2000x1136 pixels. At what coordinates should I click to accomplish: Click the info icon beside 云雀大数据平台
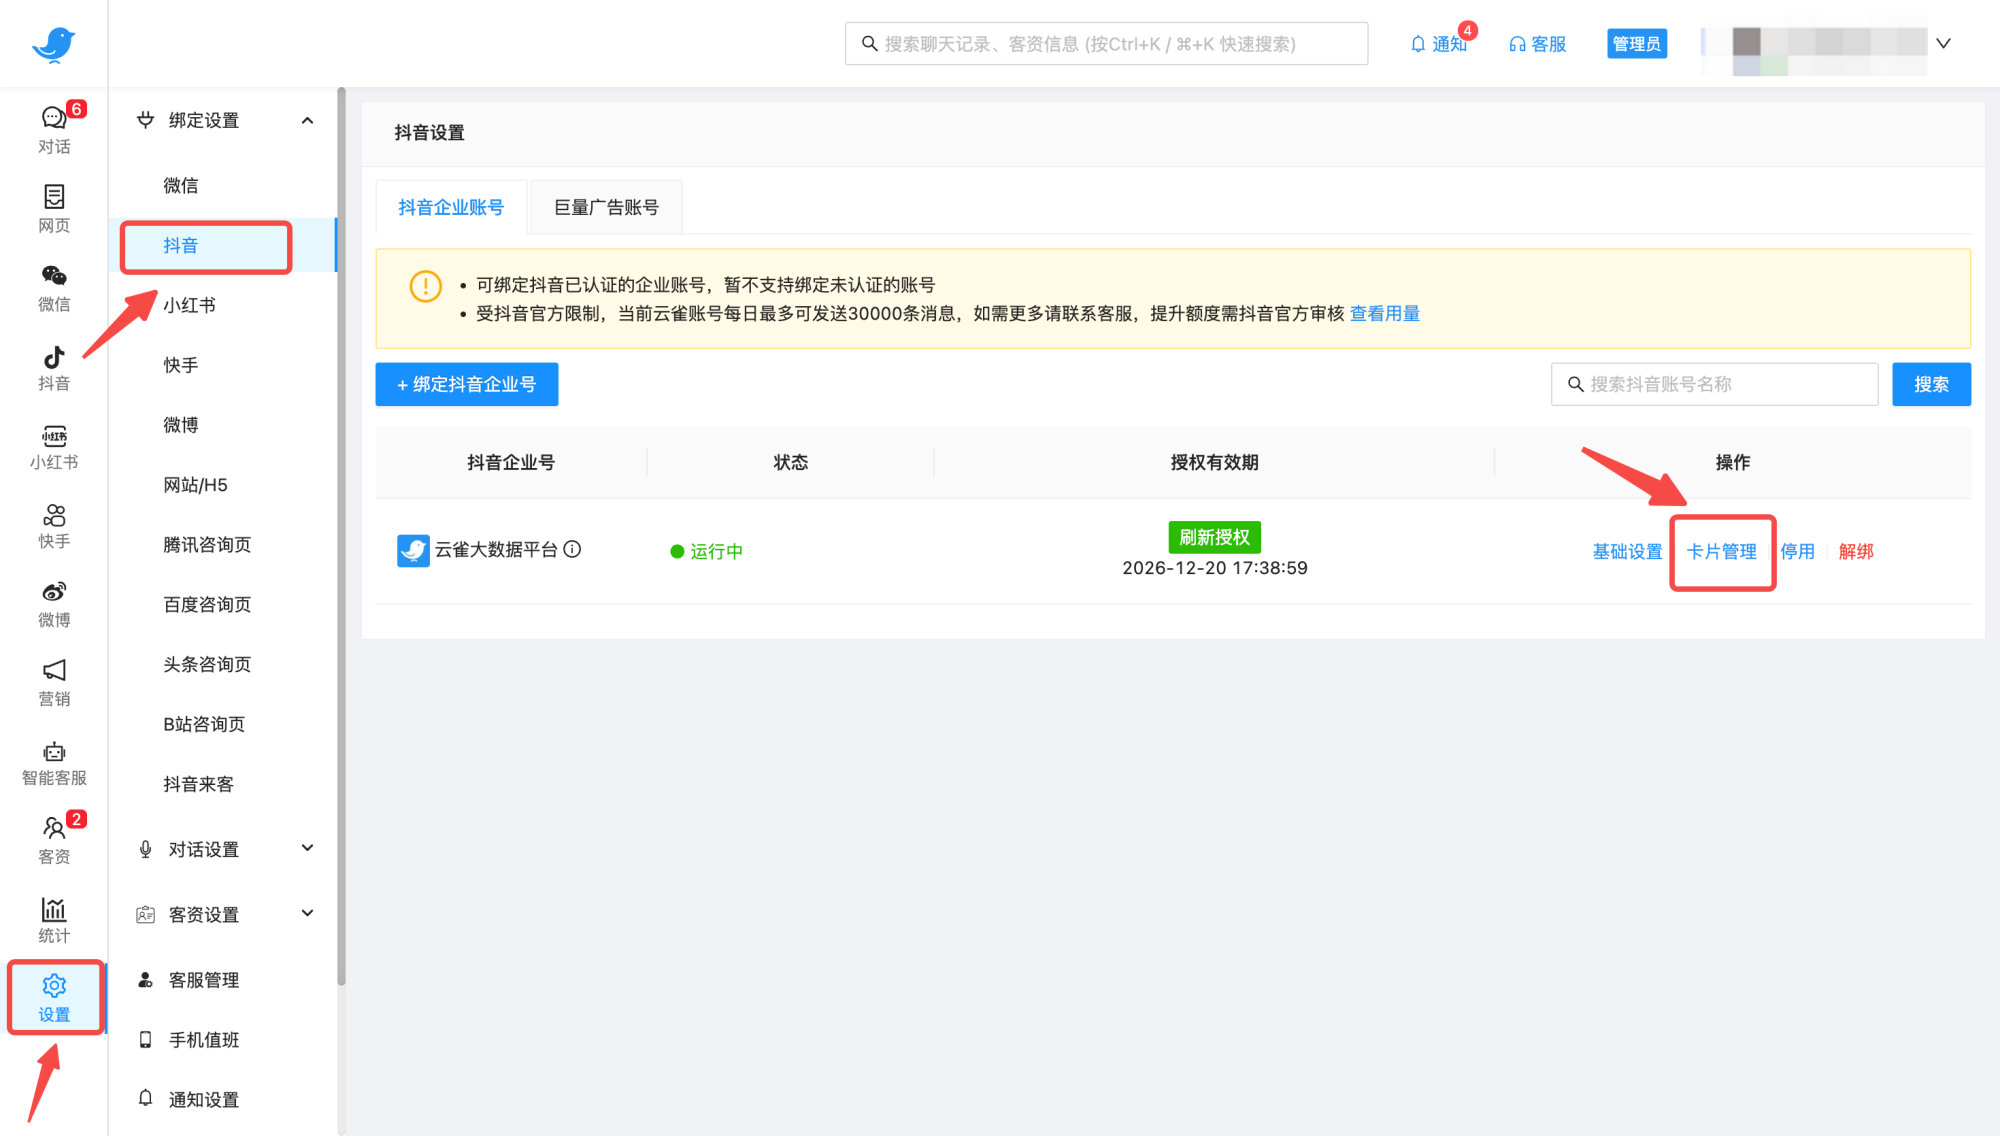point(572,549)
